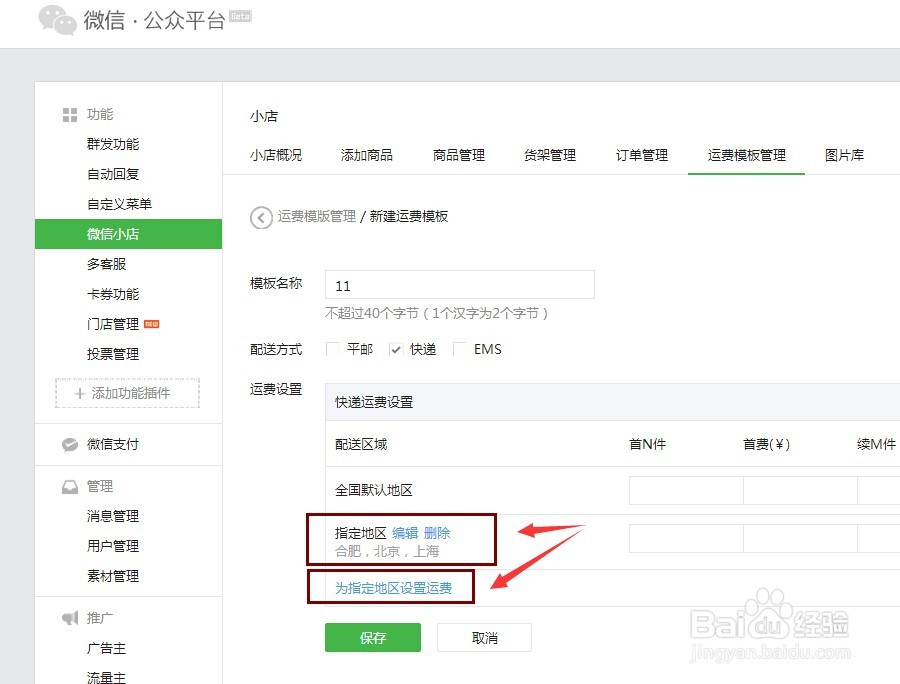Image resolution: width=900 pixels, height=684 pixels.
Task: Open 门店管理 in sidebar
Action: (x=113, y=324)
